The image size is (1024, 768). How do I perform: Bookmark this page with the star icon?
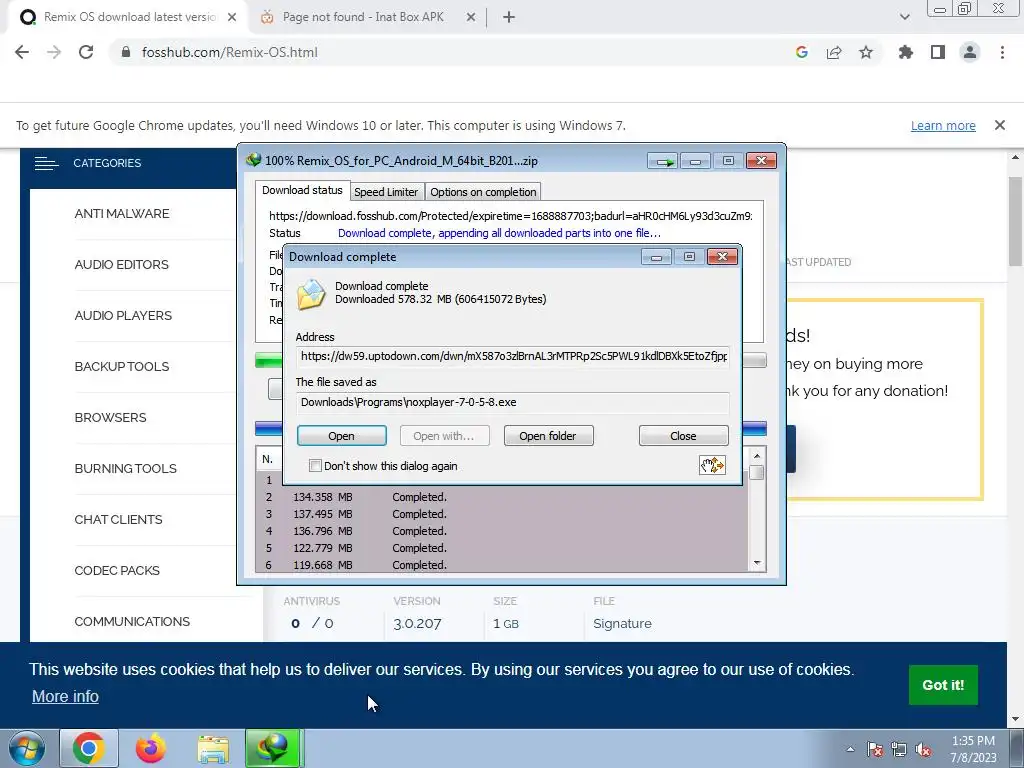[866, 52]
